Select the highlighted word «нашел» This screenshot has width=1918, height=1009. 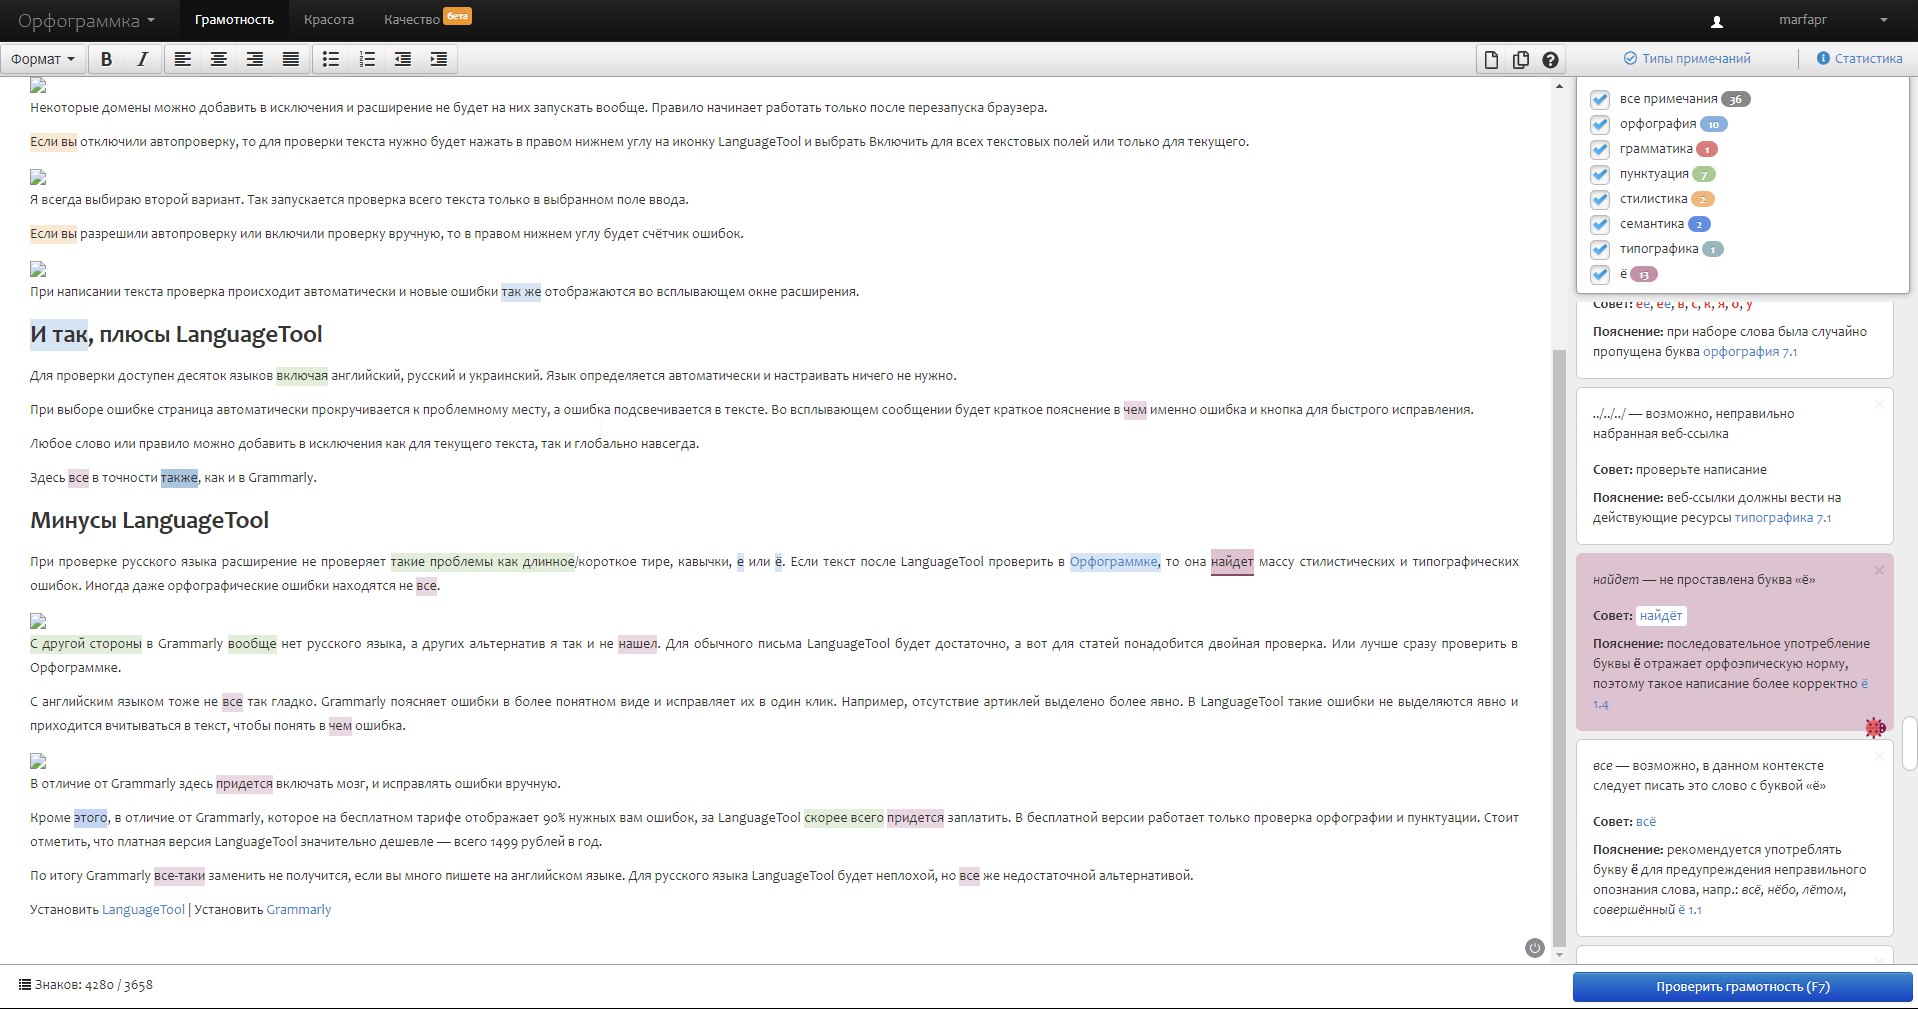coord(638,644)
